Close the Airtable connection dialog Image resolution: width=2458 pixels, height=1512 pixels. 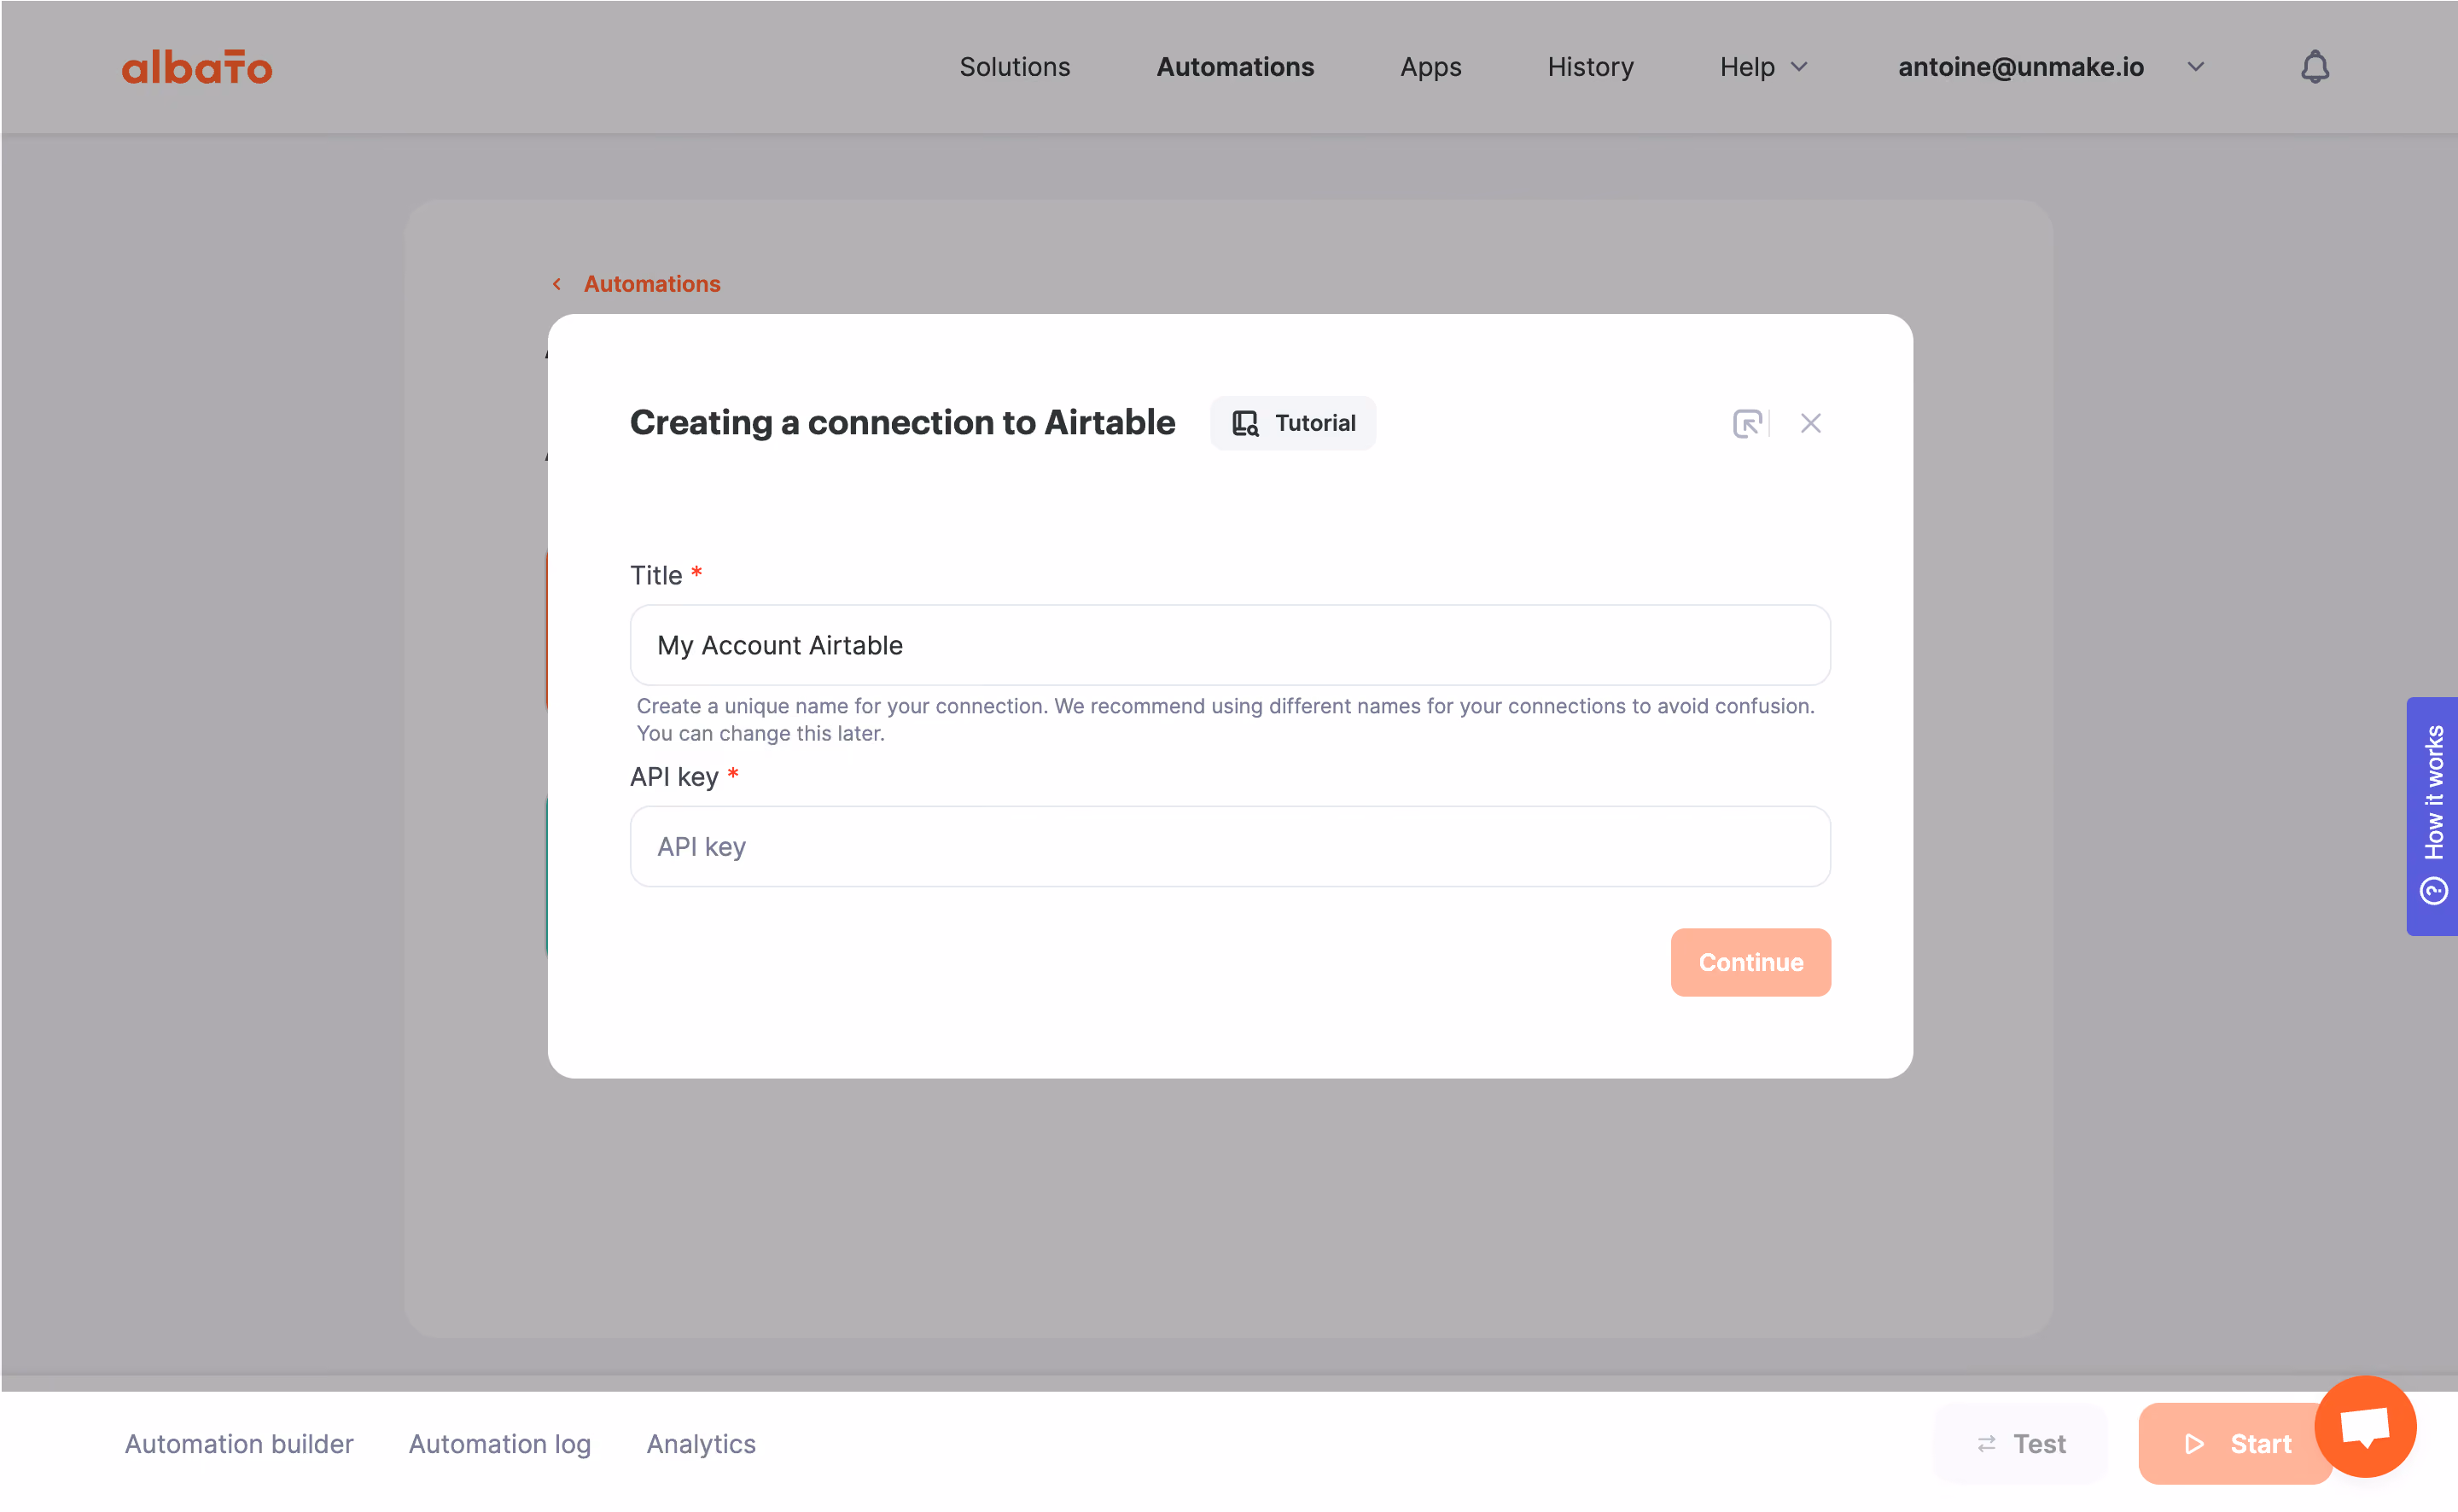click(x=1810, y=423)
